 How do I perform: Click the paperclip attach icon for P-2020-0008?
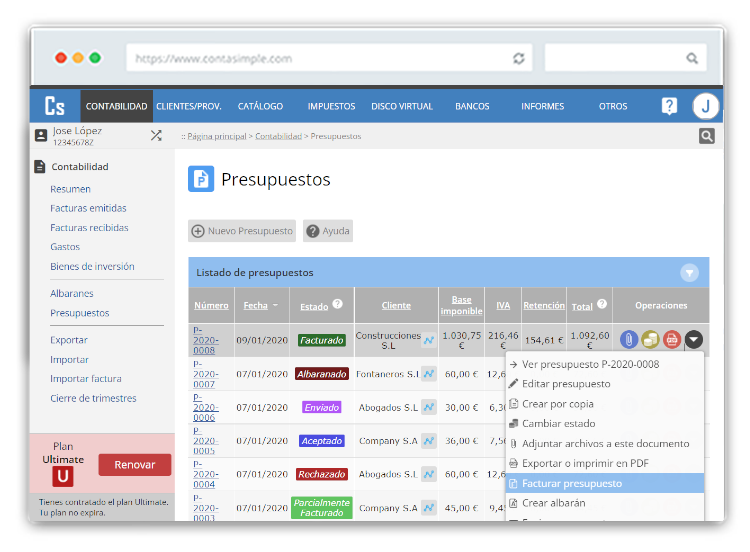pos(629,340)
